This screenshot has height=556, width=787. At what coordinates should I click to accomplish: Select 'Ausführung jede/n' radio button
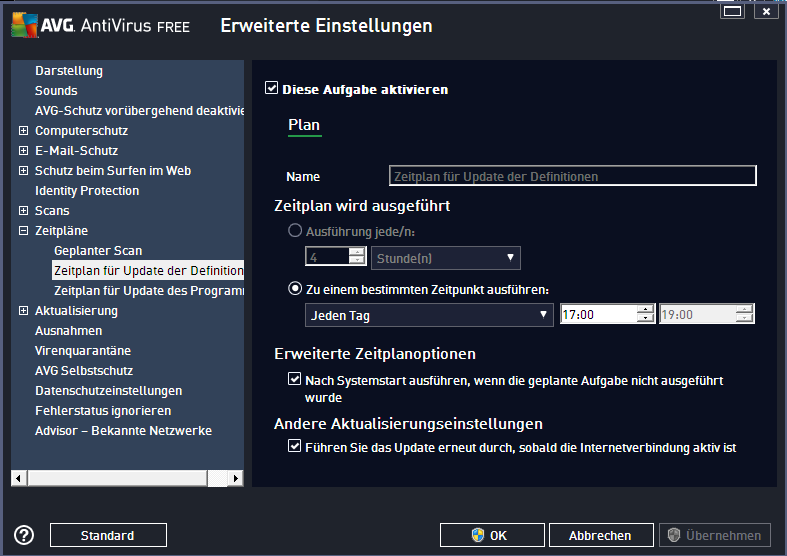295,230
